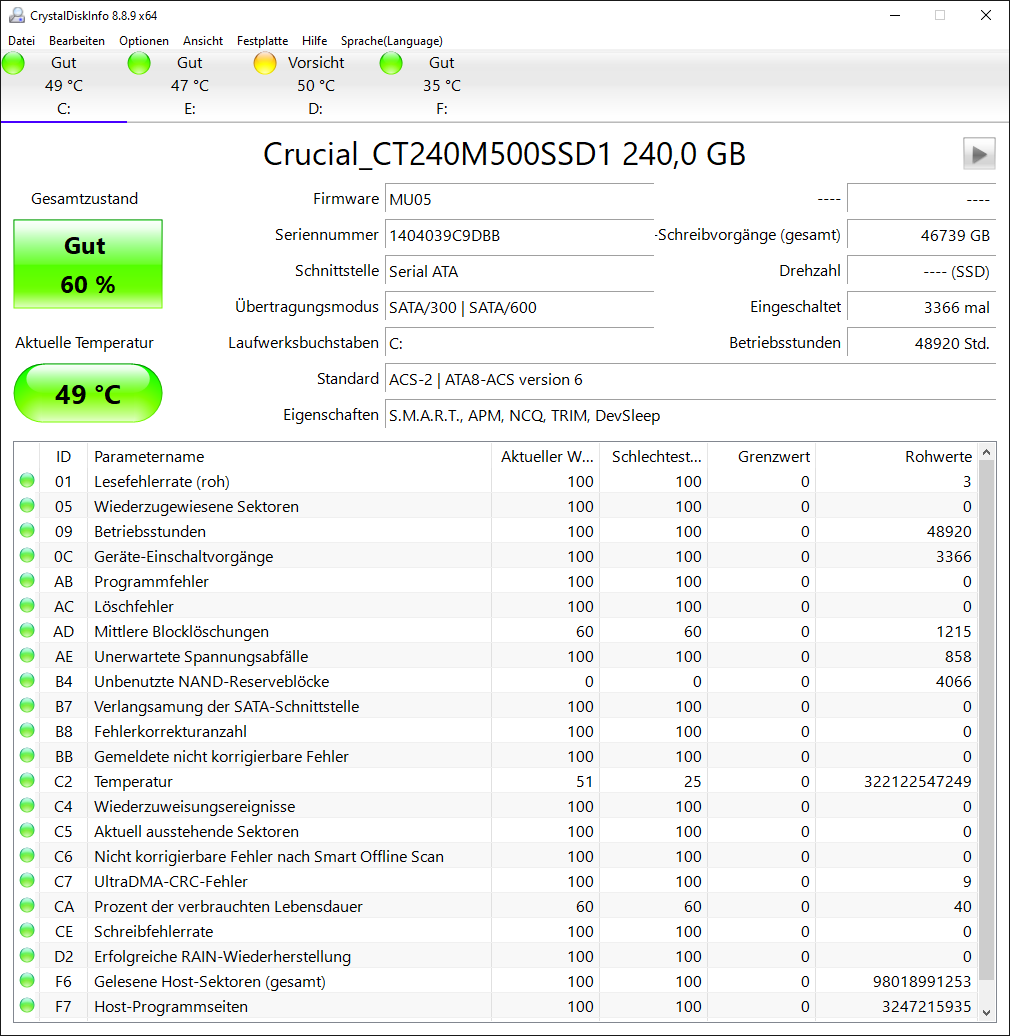Click the Standard field ACS-2 | ATA8-ACS

point(690,379)
